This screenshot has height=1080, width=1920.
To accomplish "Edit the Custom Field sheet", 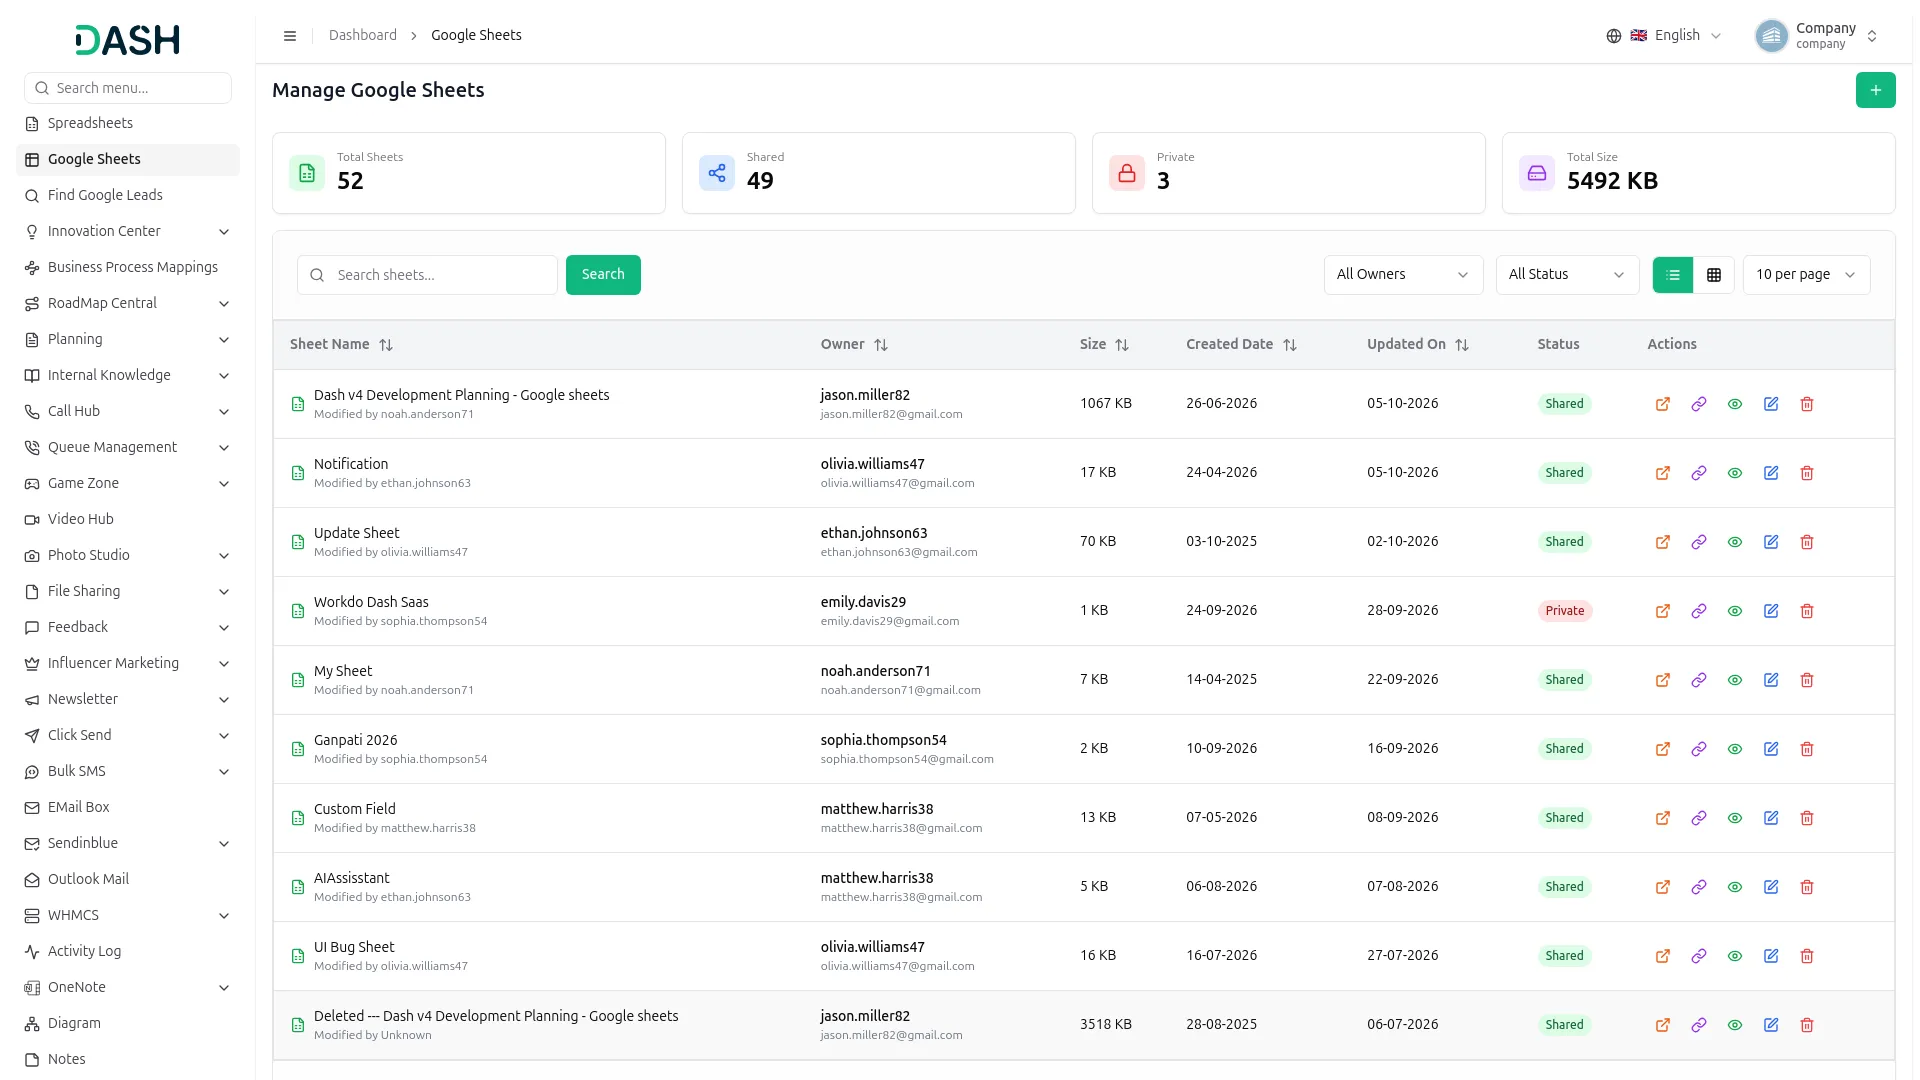I will point(1770,818).
